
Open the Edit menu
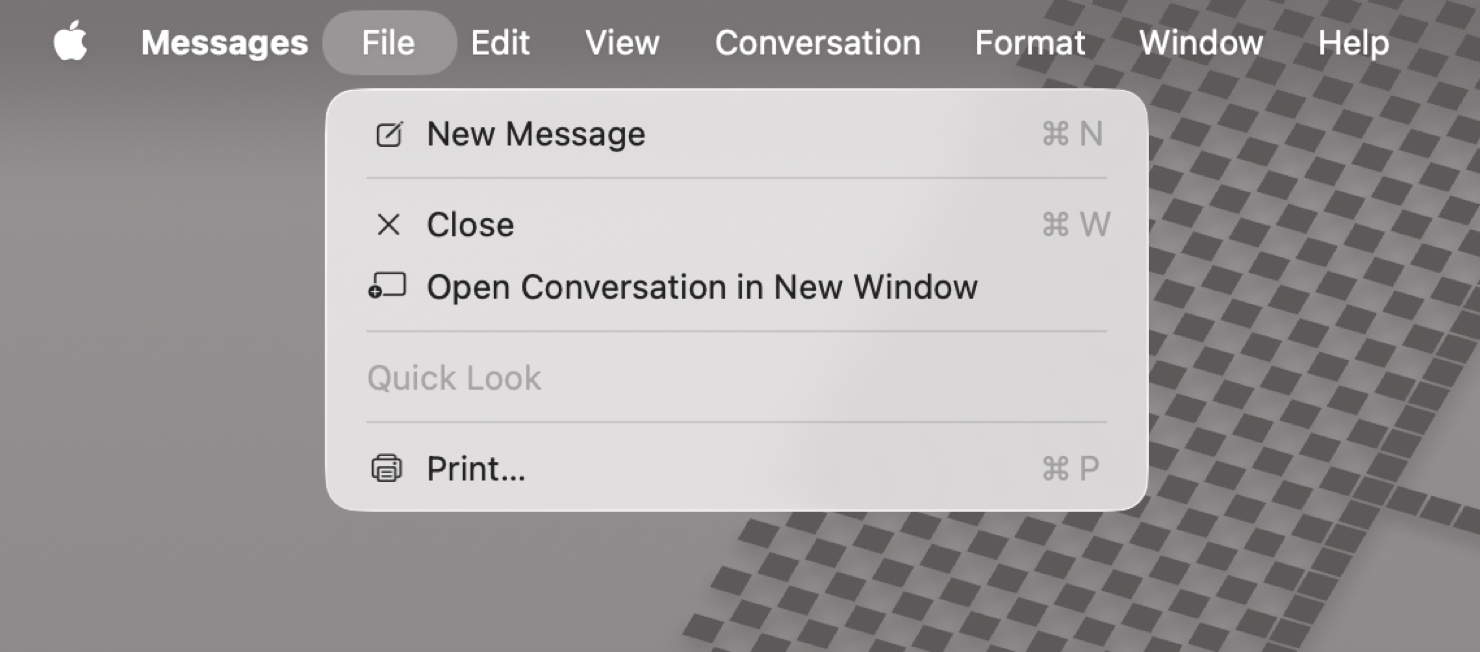pyautogui.click(x=500, y=42)
